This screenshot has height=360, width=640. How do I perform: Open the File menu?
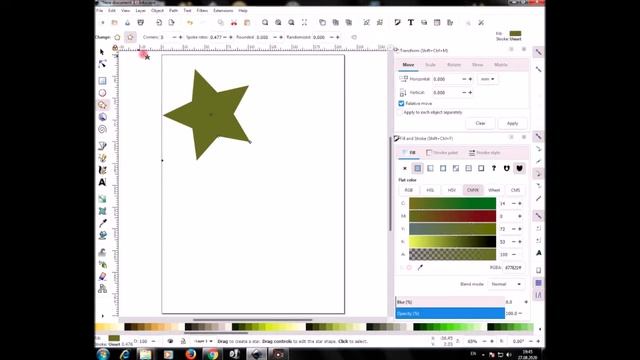[x=100, y=11]
